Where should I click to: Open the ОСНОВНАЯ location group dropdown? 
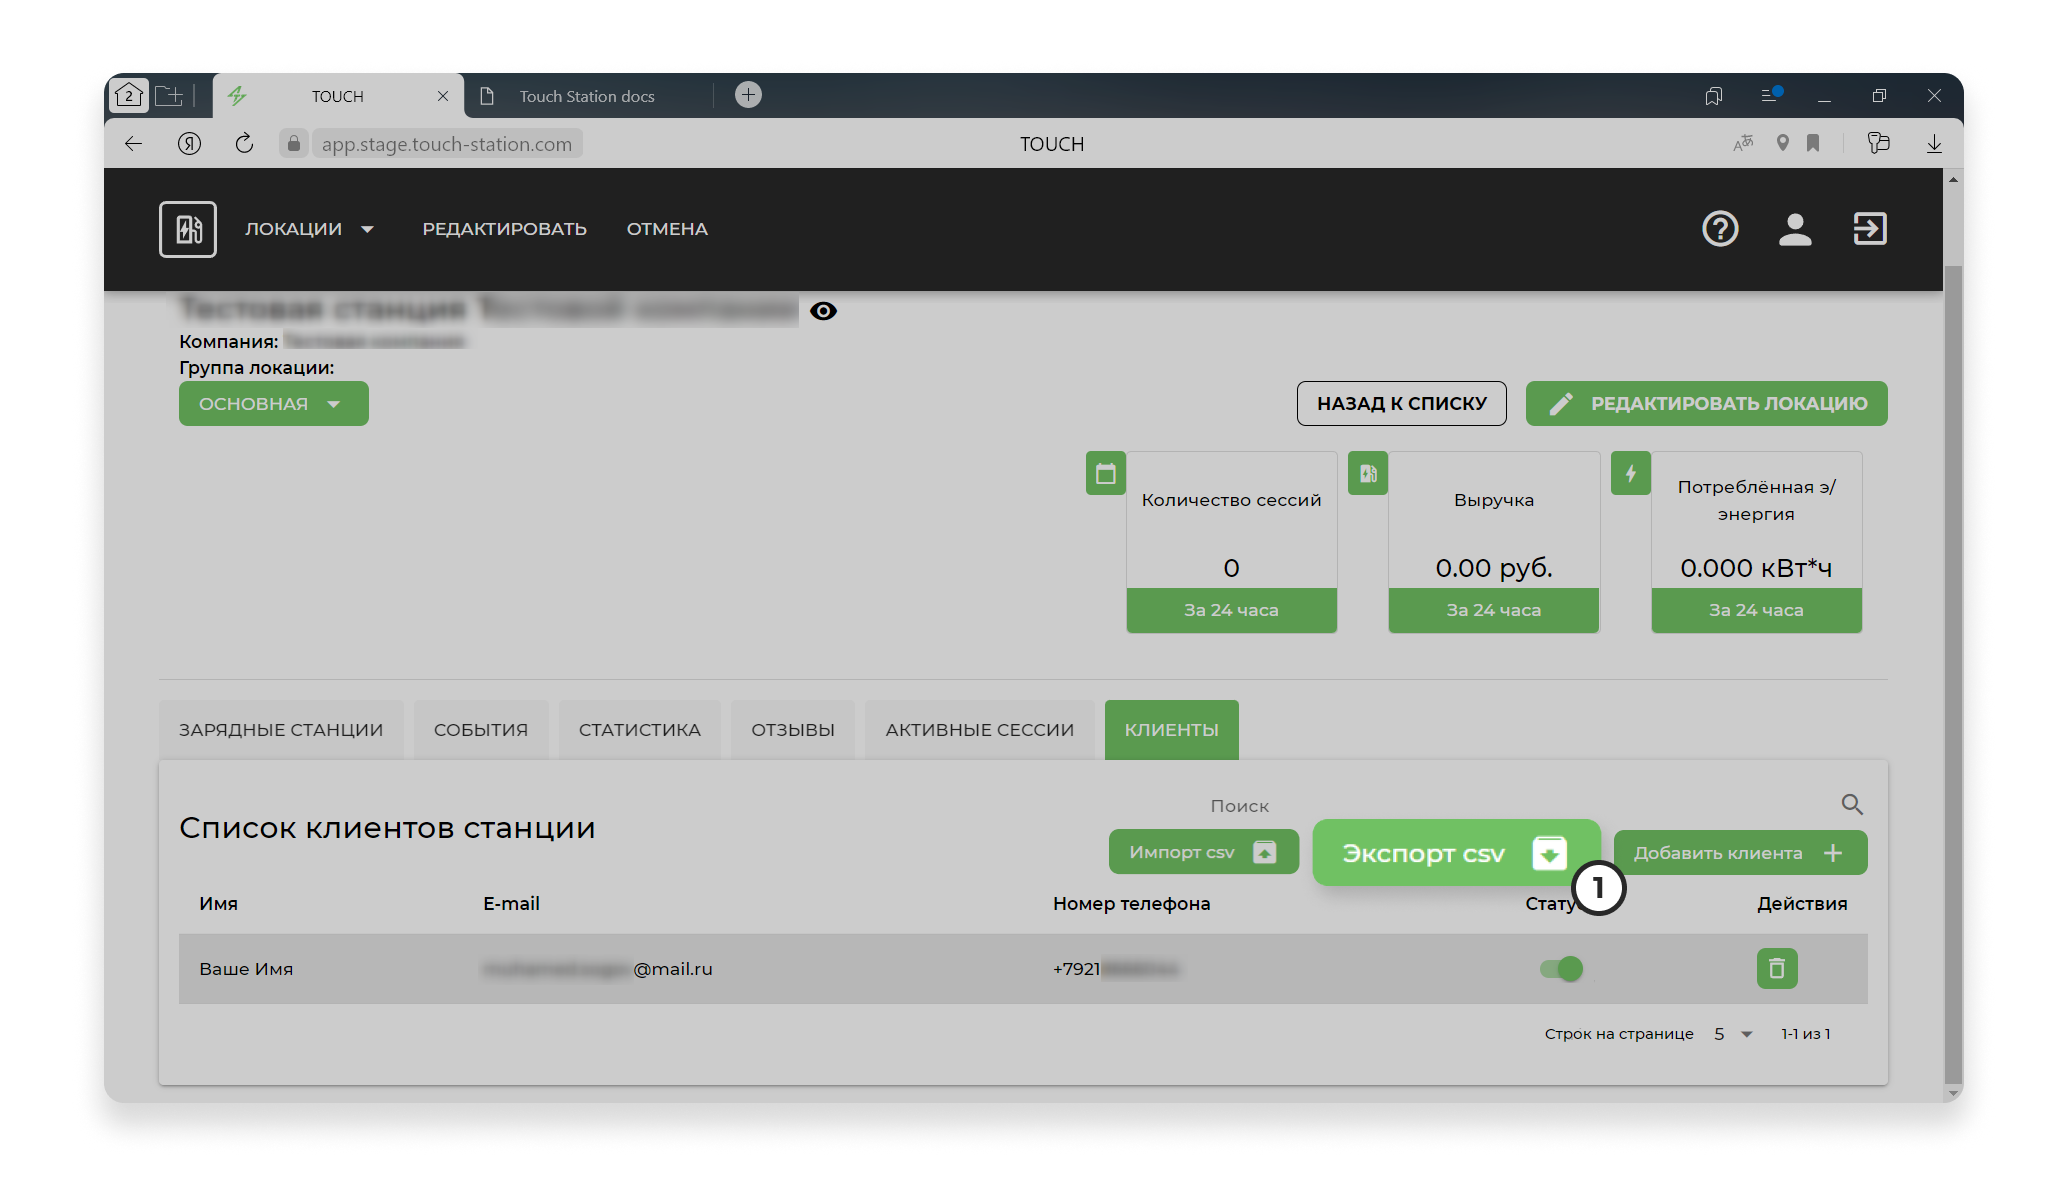click(x=273, y=403)
